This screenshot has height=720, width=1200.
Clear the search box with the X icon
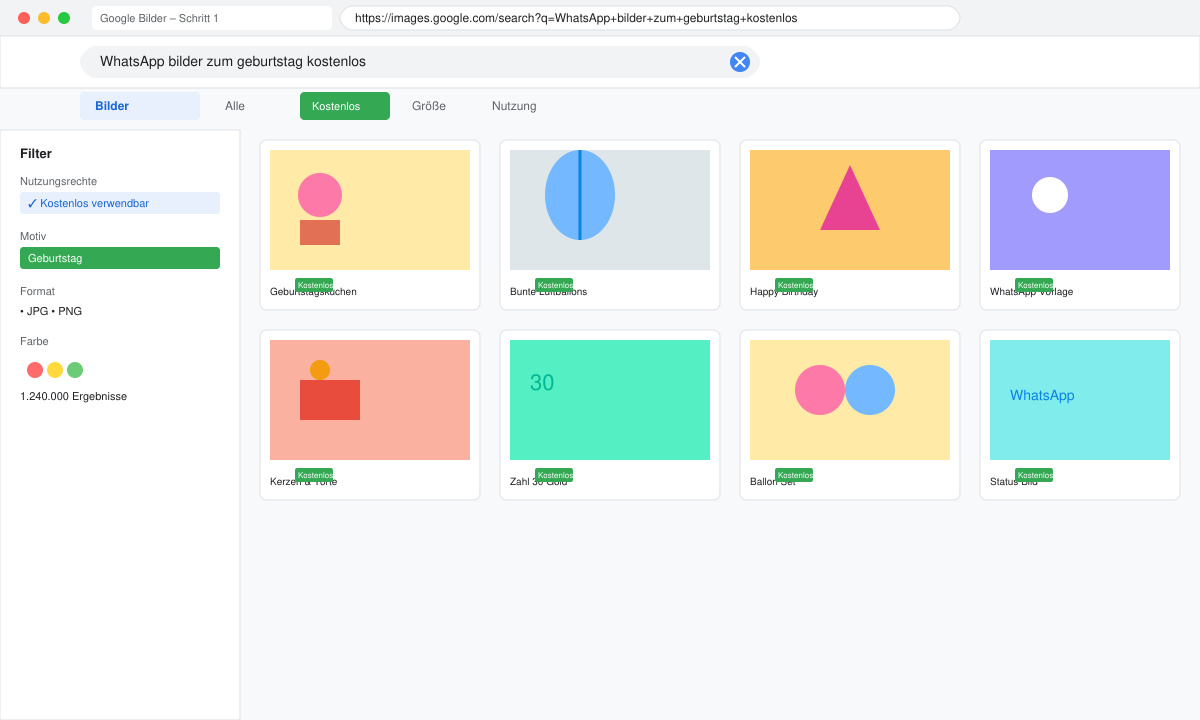click(x=740, y=62)
